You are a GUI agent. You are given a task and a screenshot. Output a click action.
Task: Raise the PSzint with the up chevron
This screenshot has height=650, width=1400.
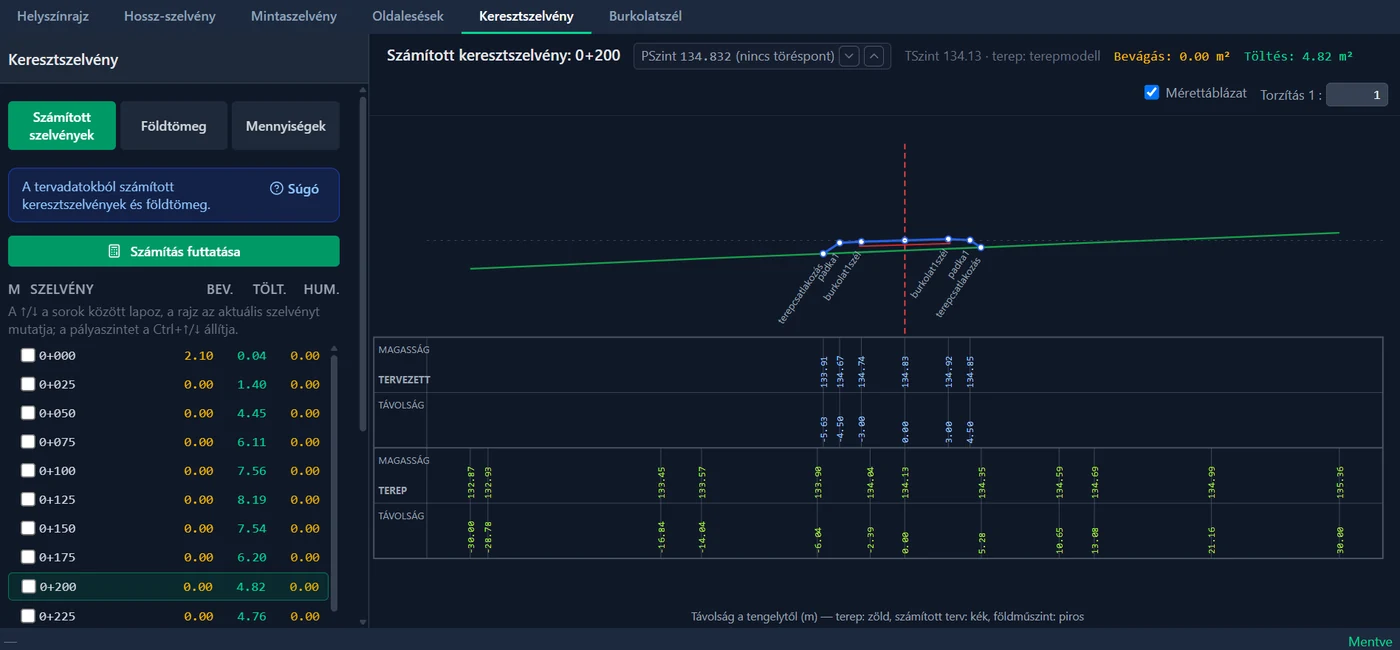click(875, 56)
